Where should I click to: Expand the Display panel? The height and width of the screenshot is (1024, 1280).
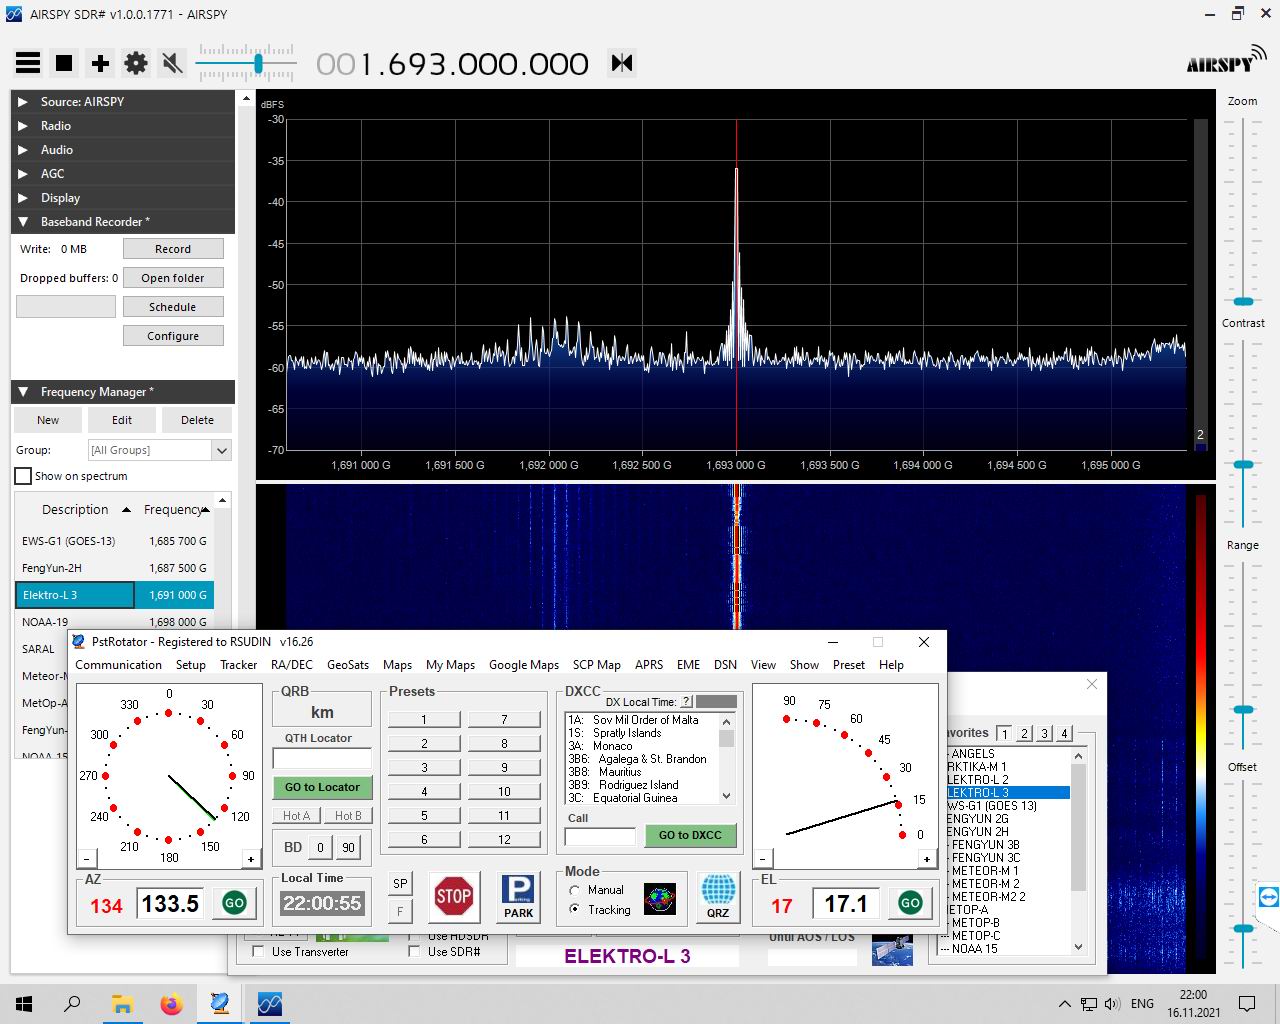coord(123,198)
